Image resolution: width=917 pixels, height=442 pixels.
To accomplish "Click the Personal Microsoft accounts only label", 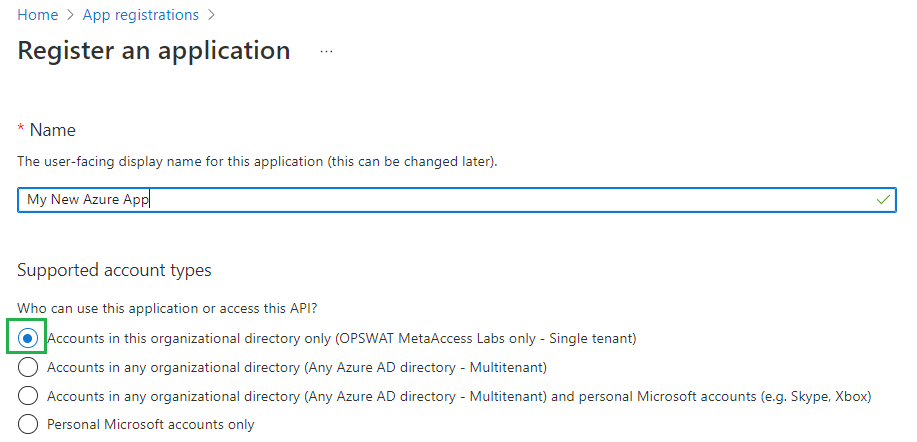I will click(150, 424).
